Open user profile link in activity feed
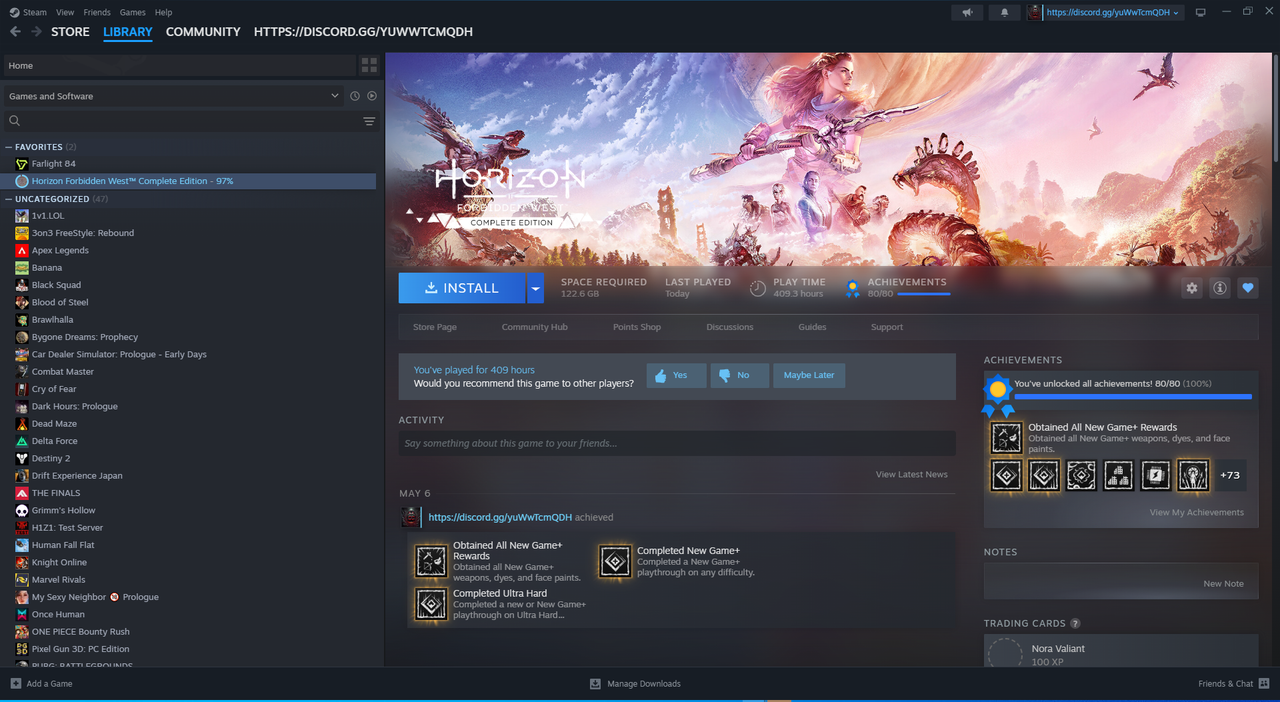The height and width of the screenshot is (702, 1280). (500, 517)
